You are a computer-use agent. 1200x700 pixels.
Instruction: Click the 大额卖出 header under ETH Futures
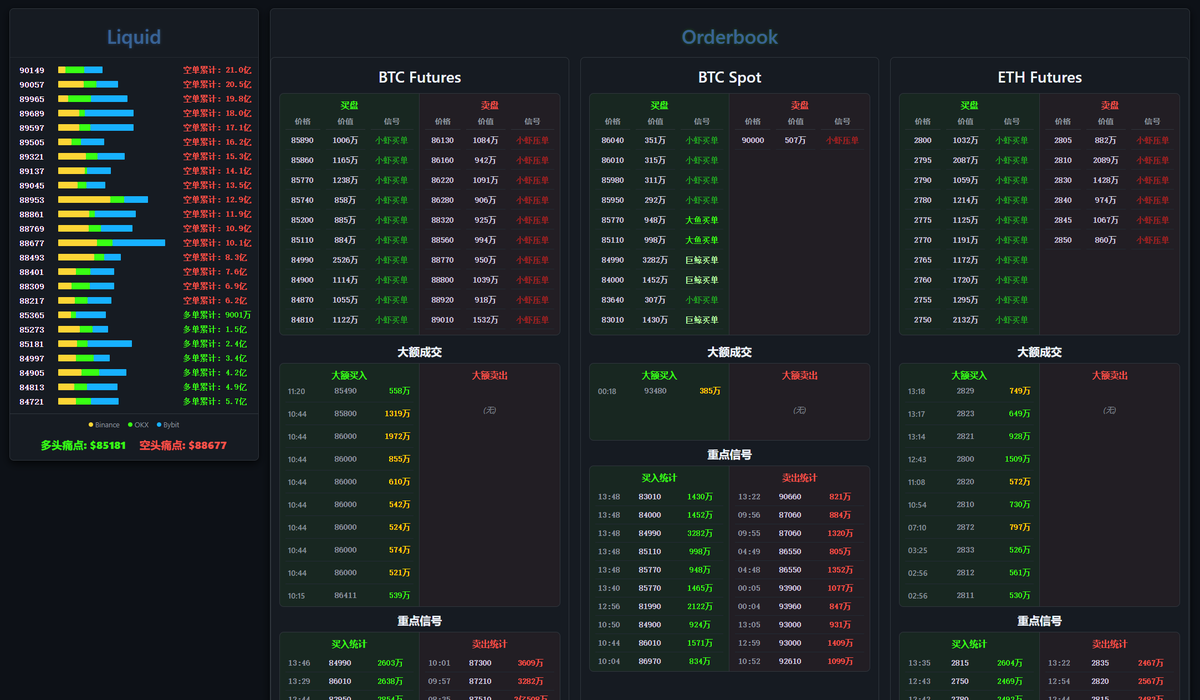[x=1110, y=375]
